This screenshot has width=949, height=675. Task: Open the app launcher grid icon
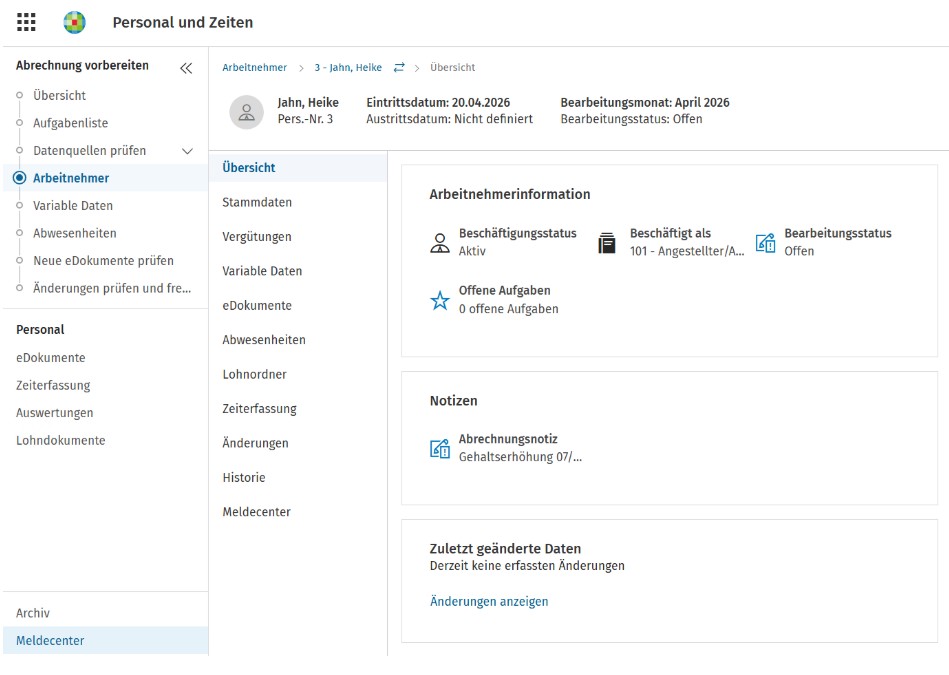pyautogui.click(x=26, y=22)
